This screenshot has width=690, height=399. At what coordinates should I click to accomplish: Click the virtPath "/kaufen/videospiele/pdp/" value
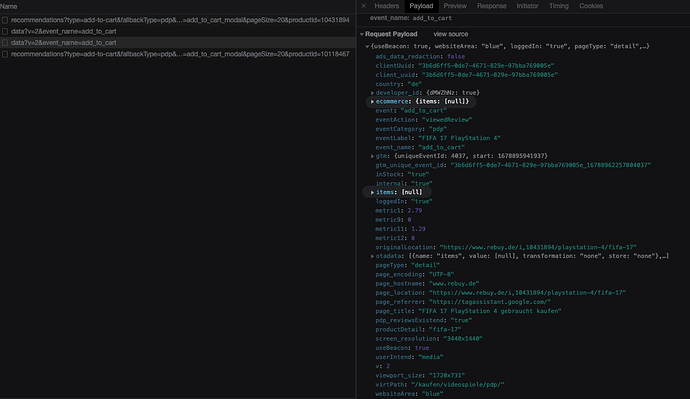point(457,384)
